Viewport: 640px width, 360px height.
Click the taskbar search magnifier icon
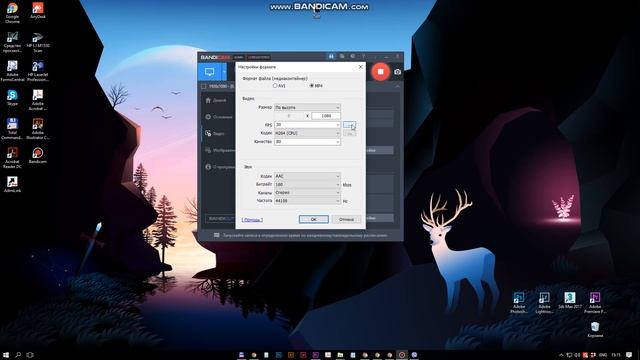pyautogui.click(x=18, y=355)
